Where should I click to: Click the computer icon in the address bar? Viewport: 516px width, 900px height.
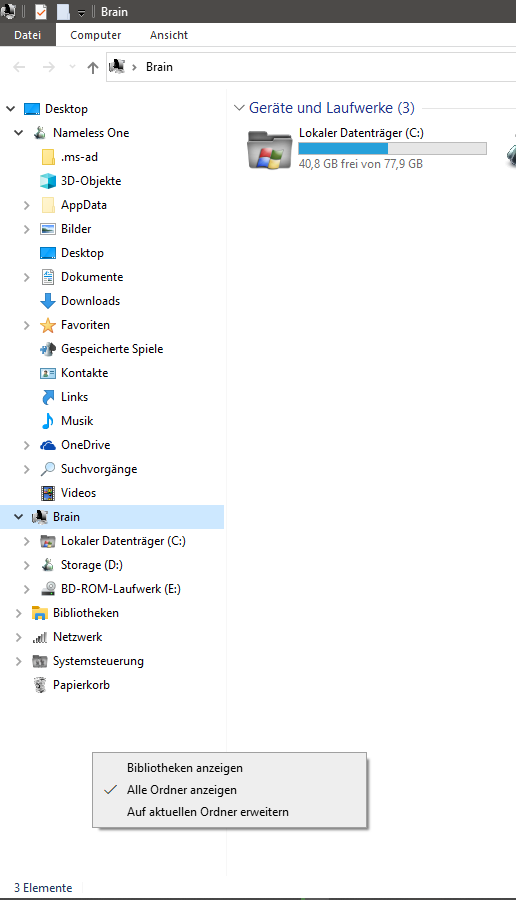point(117,67)
